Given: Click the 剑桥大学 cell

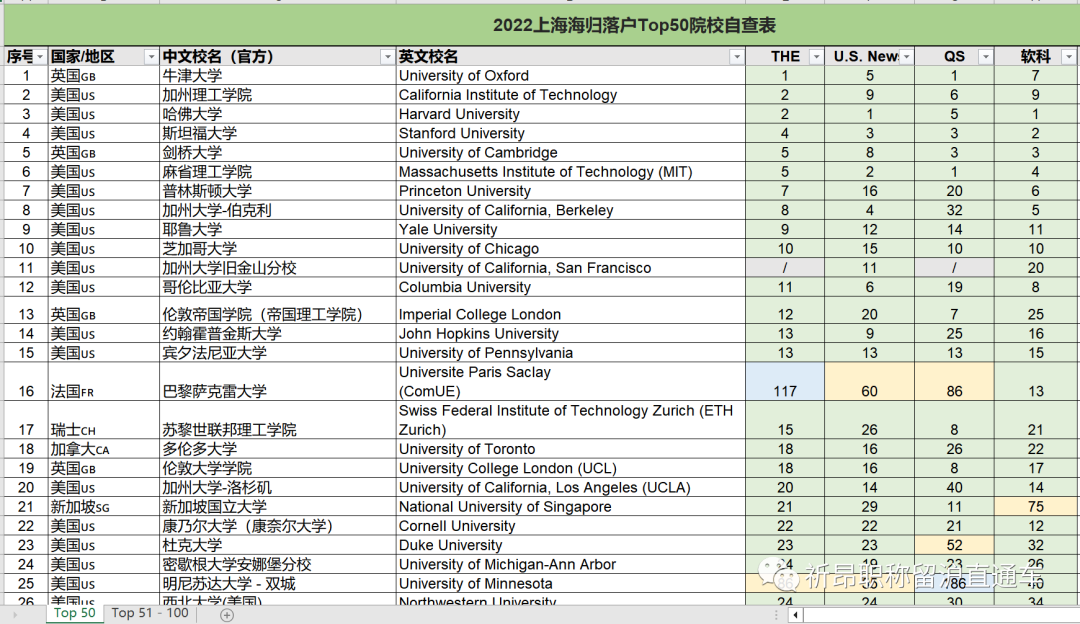Looking at the screenshot, I should tap(278, 153).
